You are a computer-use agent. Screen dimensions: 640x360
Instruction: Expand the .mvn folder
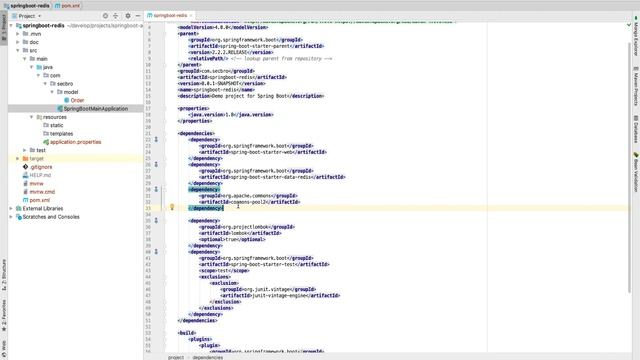(x=18, y=34)
